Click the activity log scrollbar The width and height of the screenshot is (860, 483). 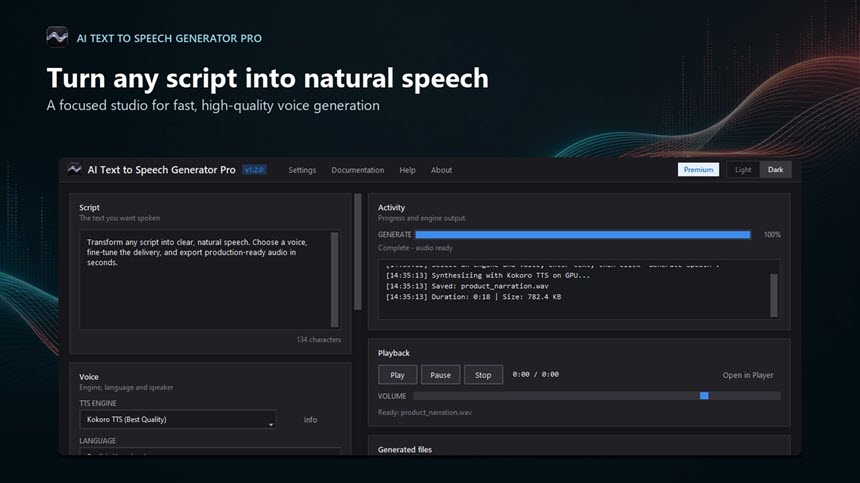pyautogui.click(x=774, y=295)
